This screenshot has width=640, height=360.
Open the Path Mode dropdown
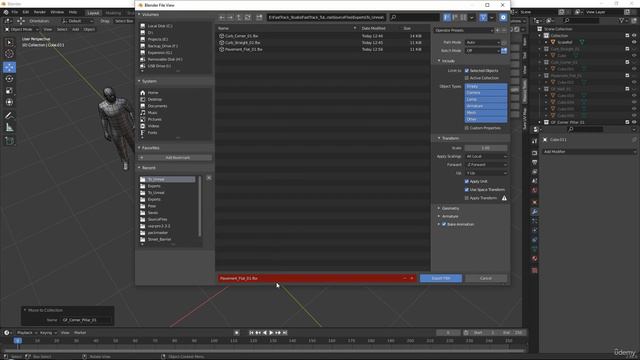pyautogui.click(x=482, y=42)
